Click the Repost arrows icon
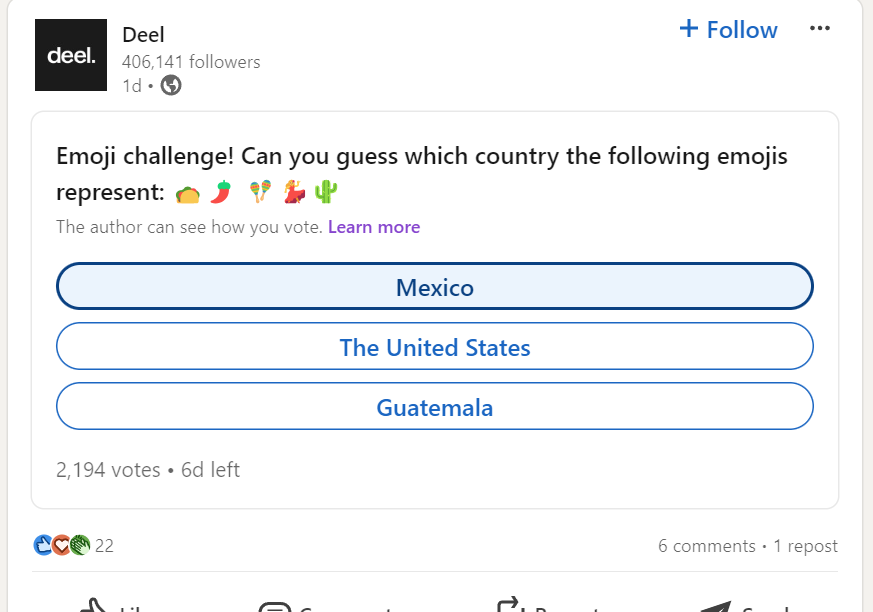 pos(509,605)
